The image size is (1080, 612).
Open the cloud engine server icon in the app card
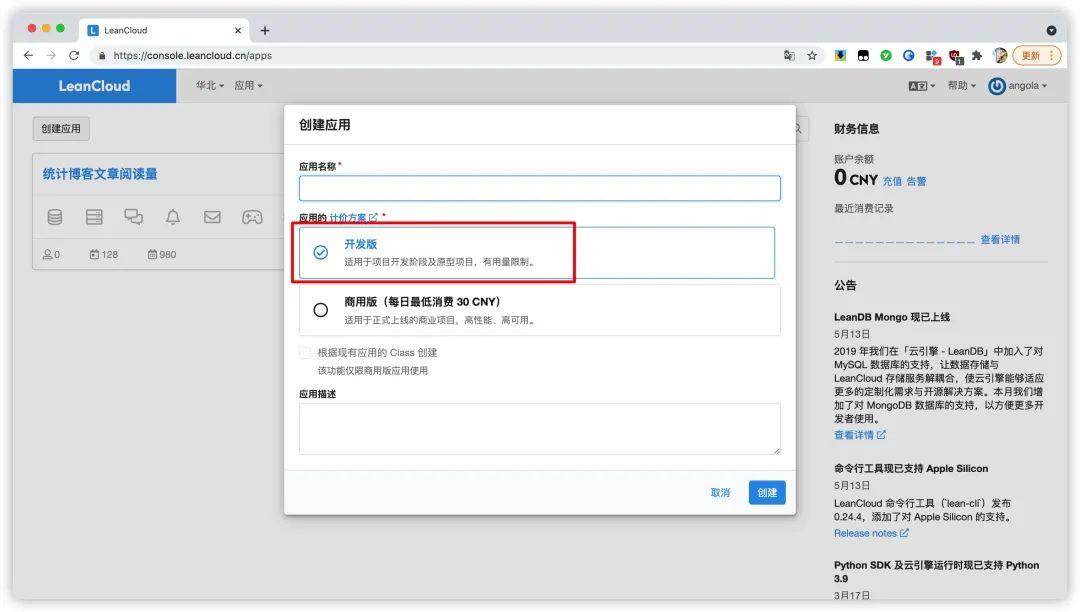(94, 218)
